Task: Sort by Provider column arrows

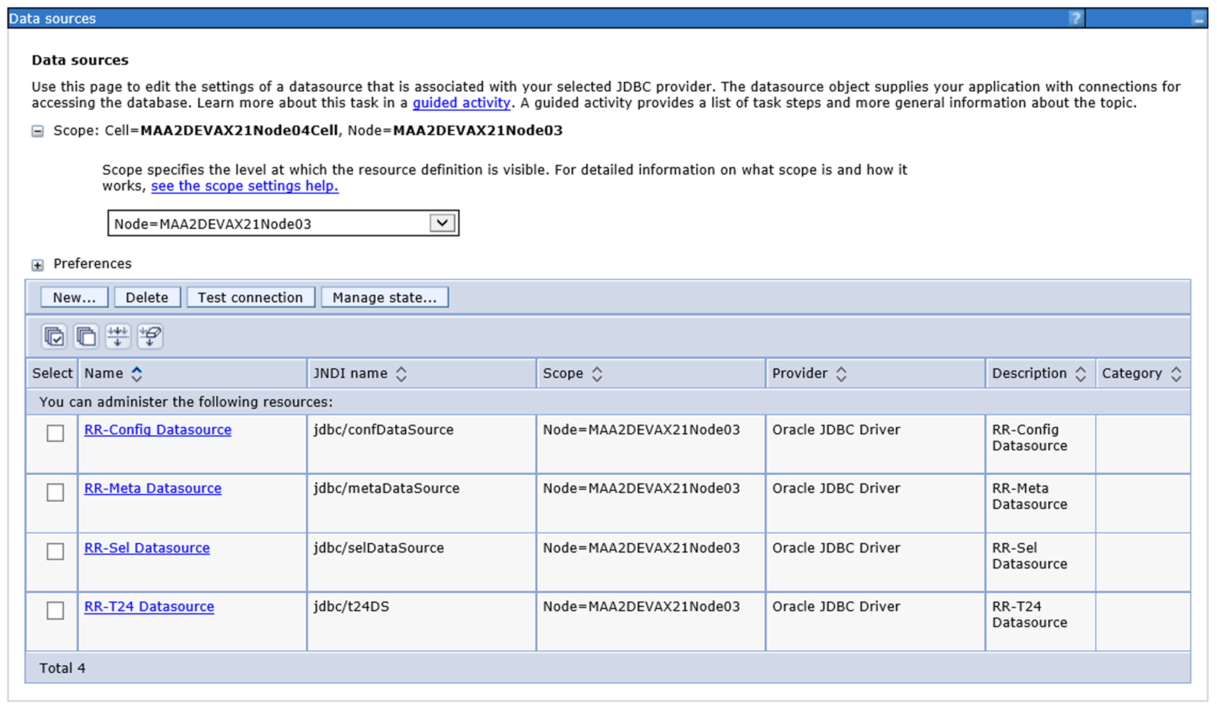Action: pyautogui.click(x=841, y=374)
